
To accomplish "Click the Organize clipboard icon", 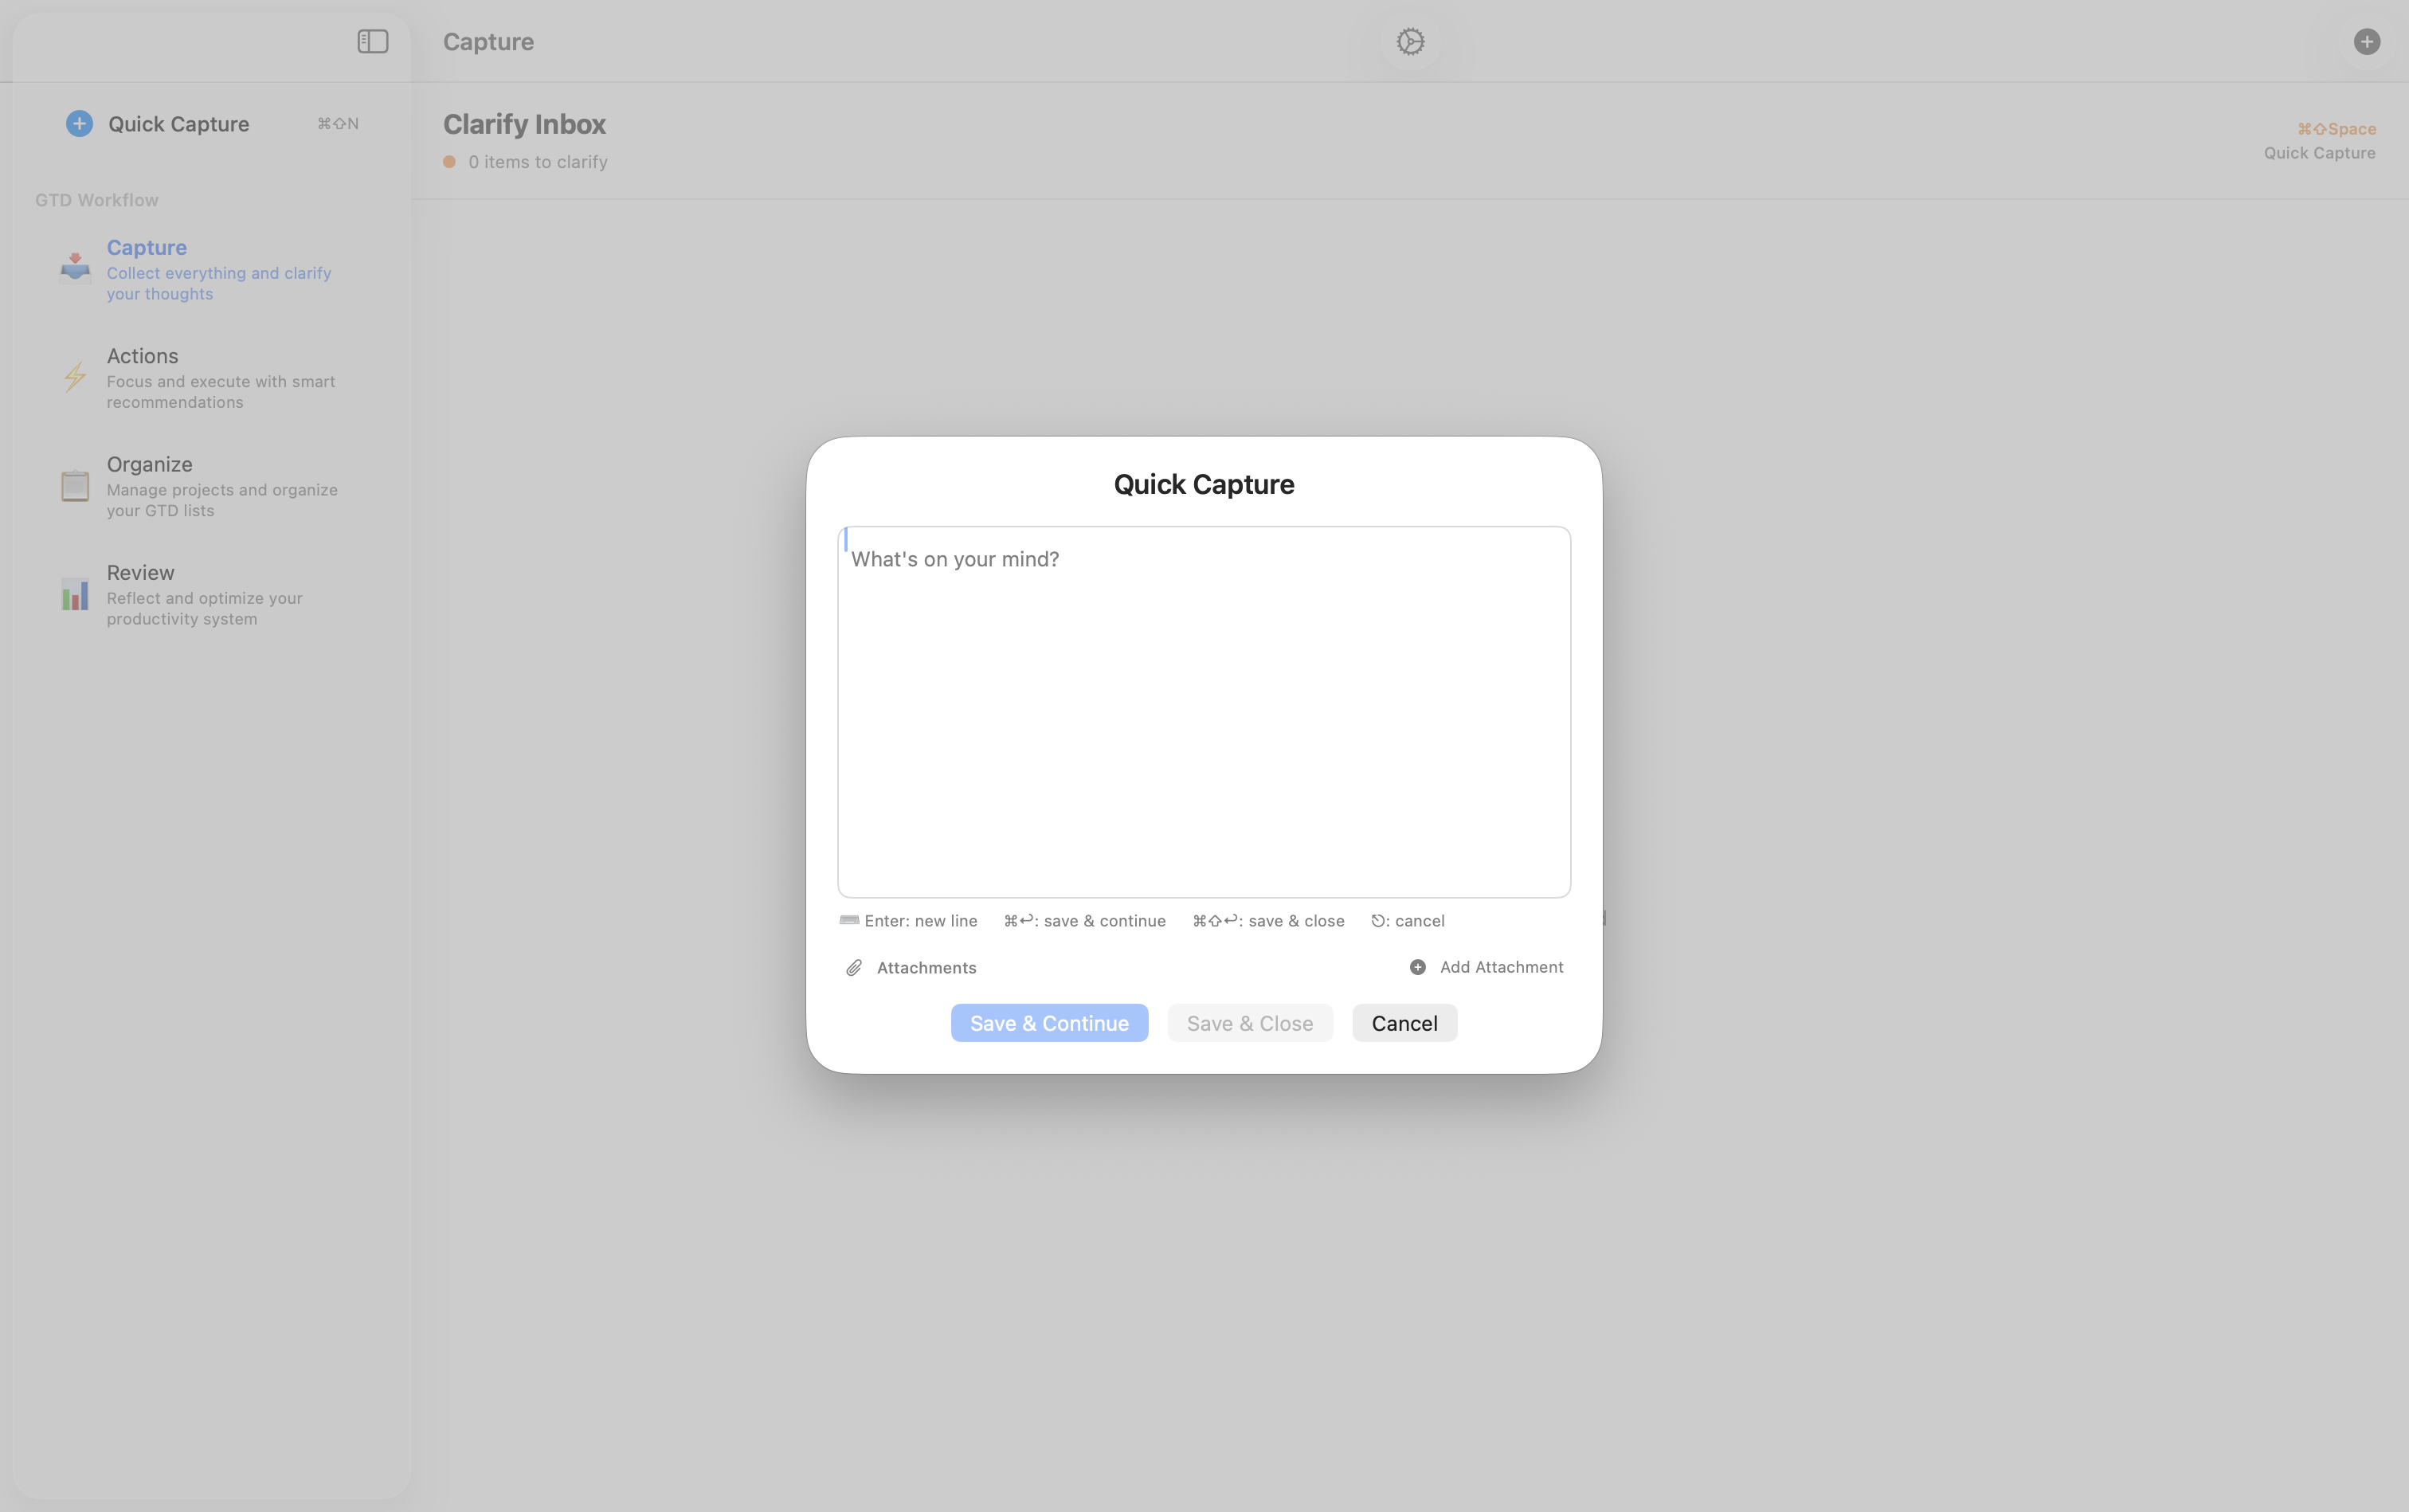I will 74,485.
